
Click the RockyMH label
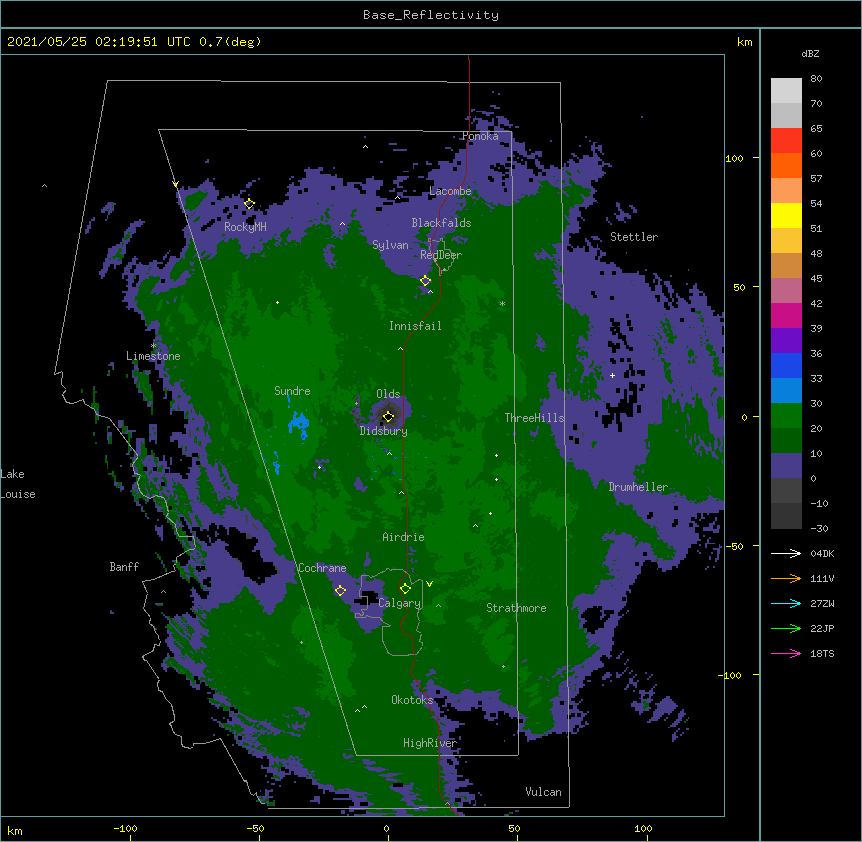(245, 228)
